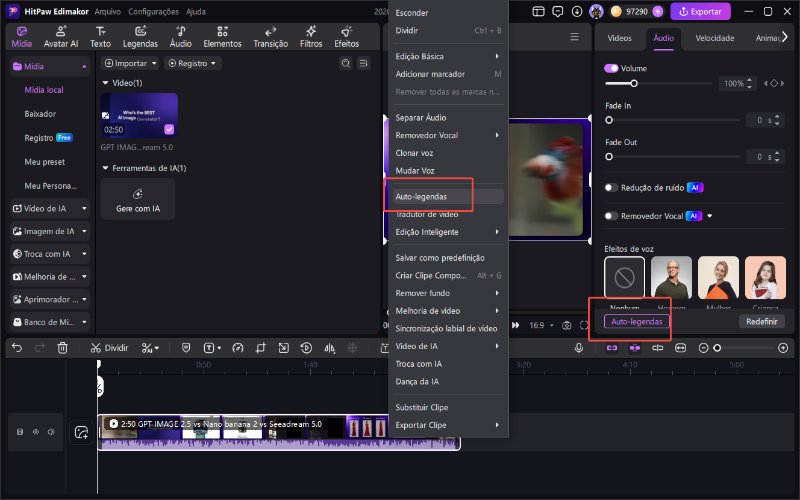Image resolution: width=800 pixels, height=500 pixels.
Task: Click the purple Auto-legendas button
Action: tap(636, 321)
